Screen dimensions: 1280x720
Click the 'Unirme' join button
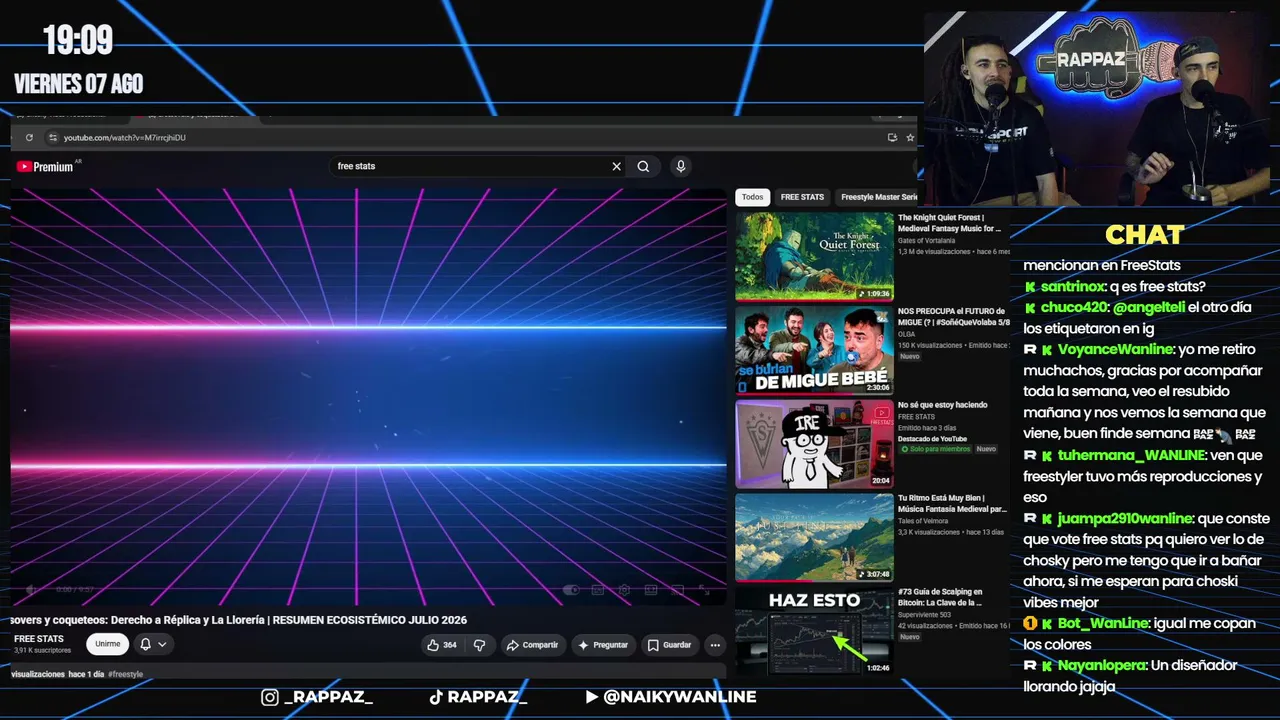click(x=108, y=644)
